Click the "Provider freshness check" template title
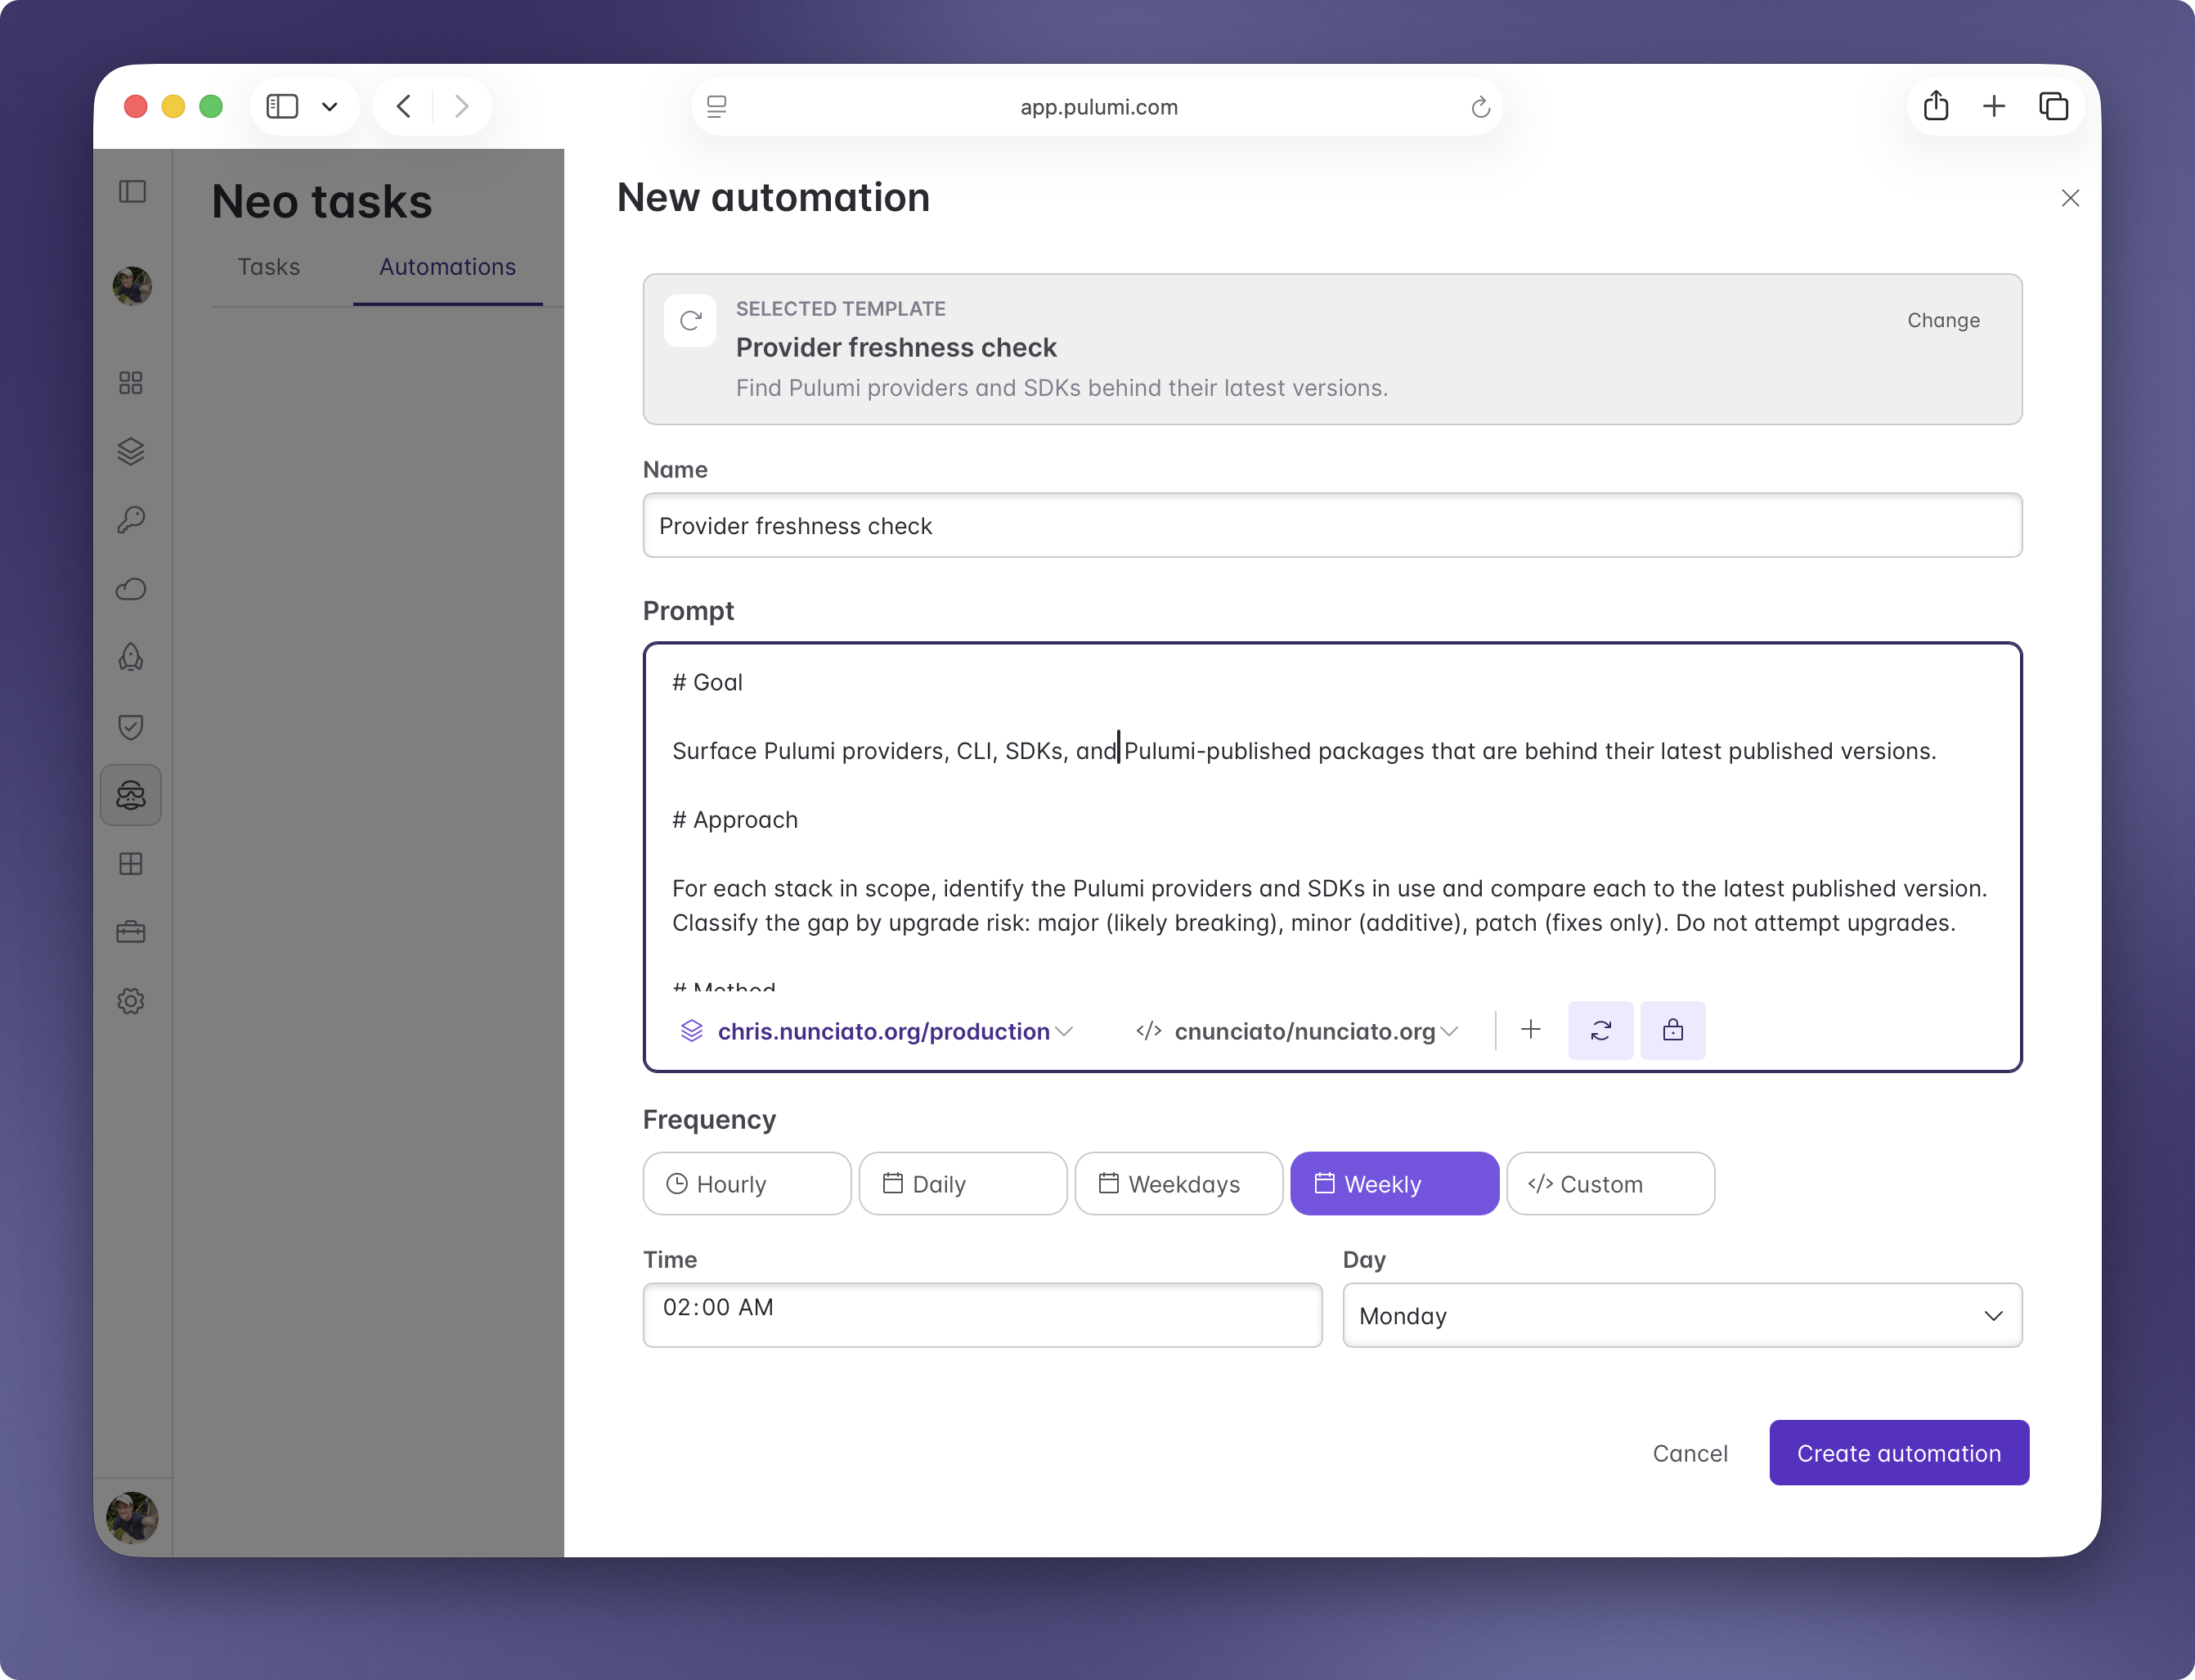 click(896, 347)
